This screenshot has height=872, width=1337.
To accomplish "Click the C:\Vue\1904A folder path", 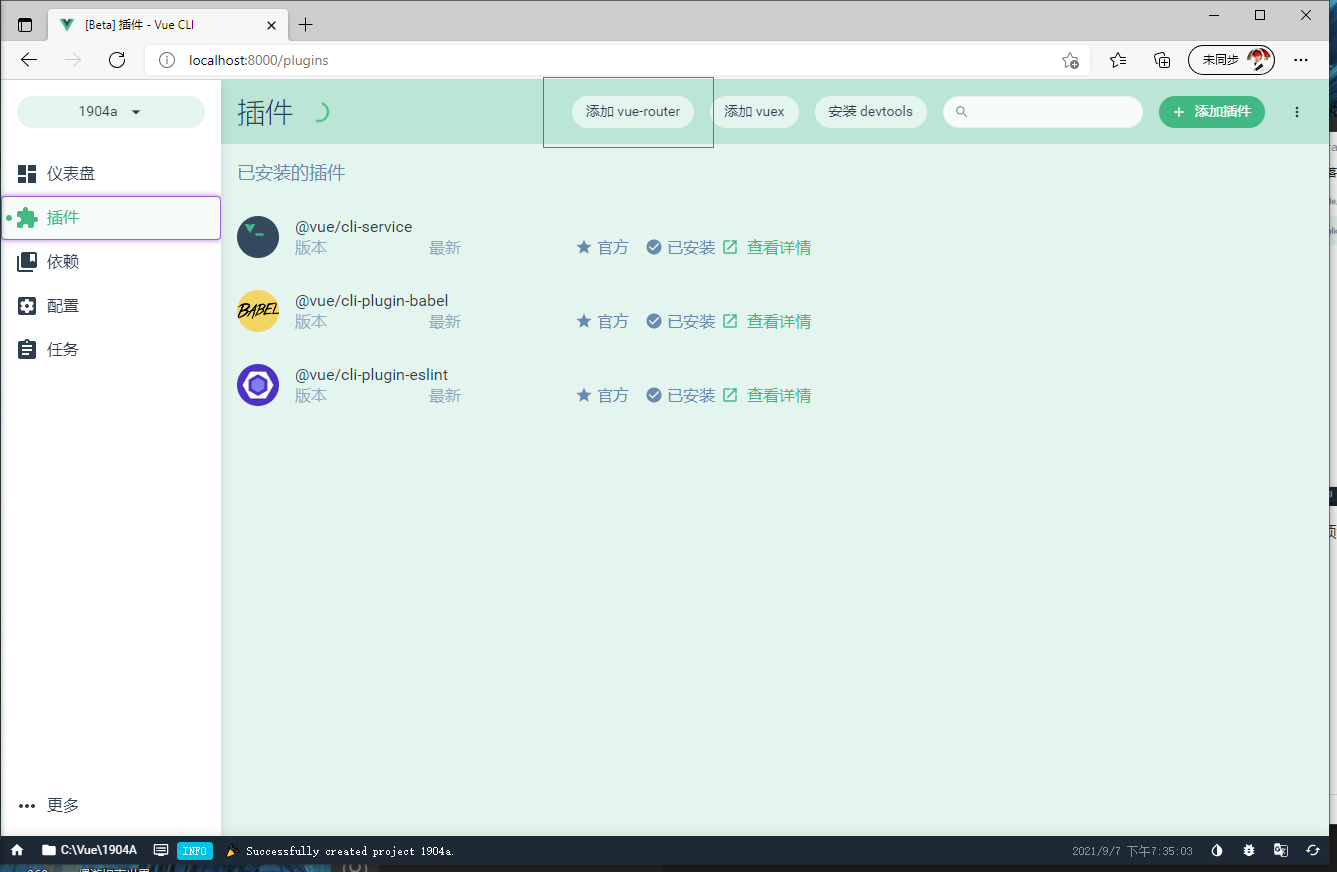I will coord(89,850).
